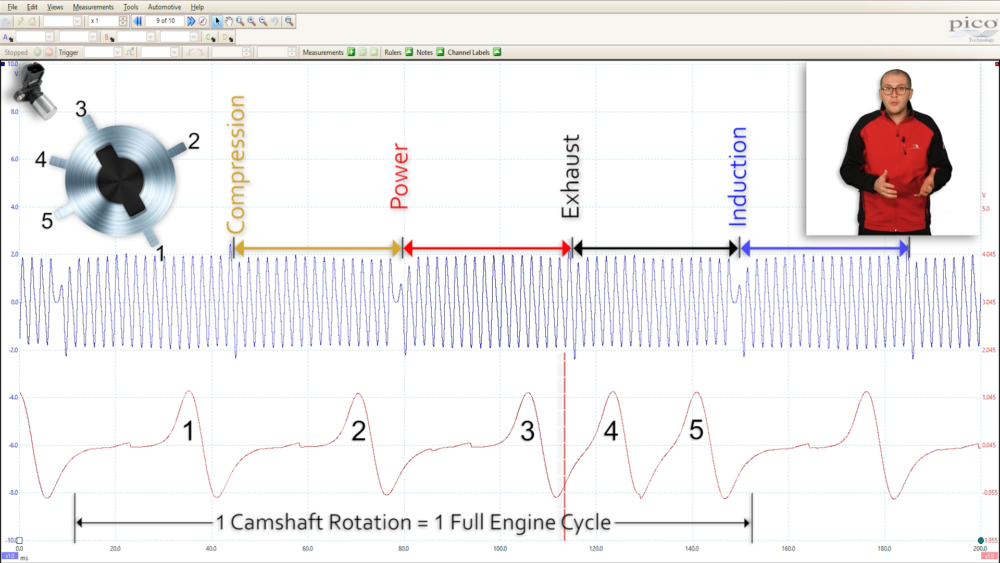Image resolution: width=1000 pixels, height=563 pixels.
Task: Open the Measurements menu
Action: pos(93,7)
